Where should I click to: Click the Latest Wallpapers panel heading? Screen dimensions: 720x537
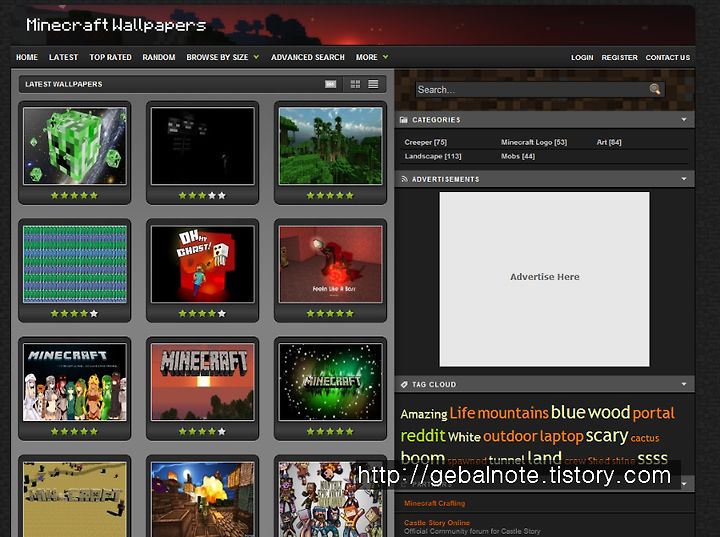pos(64,84)
